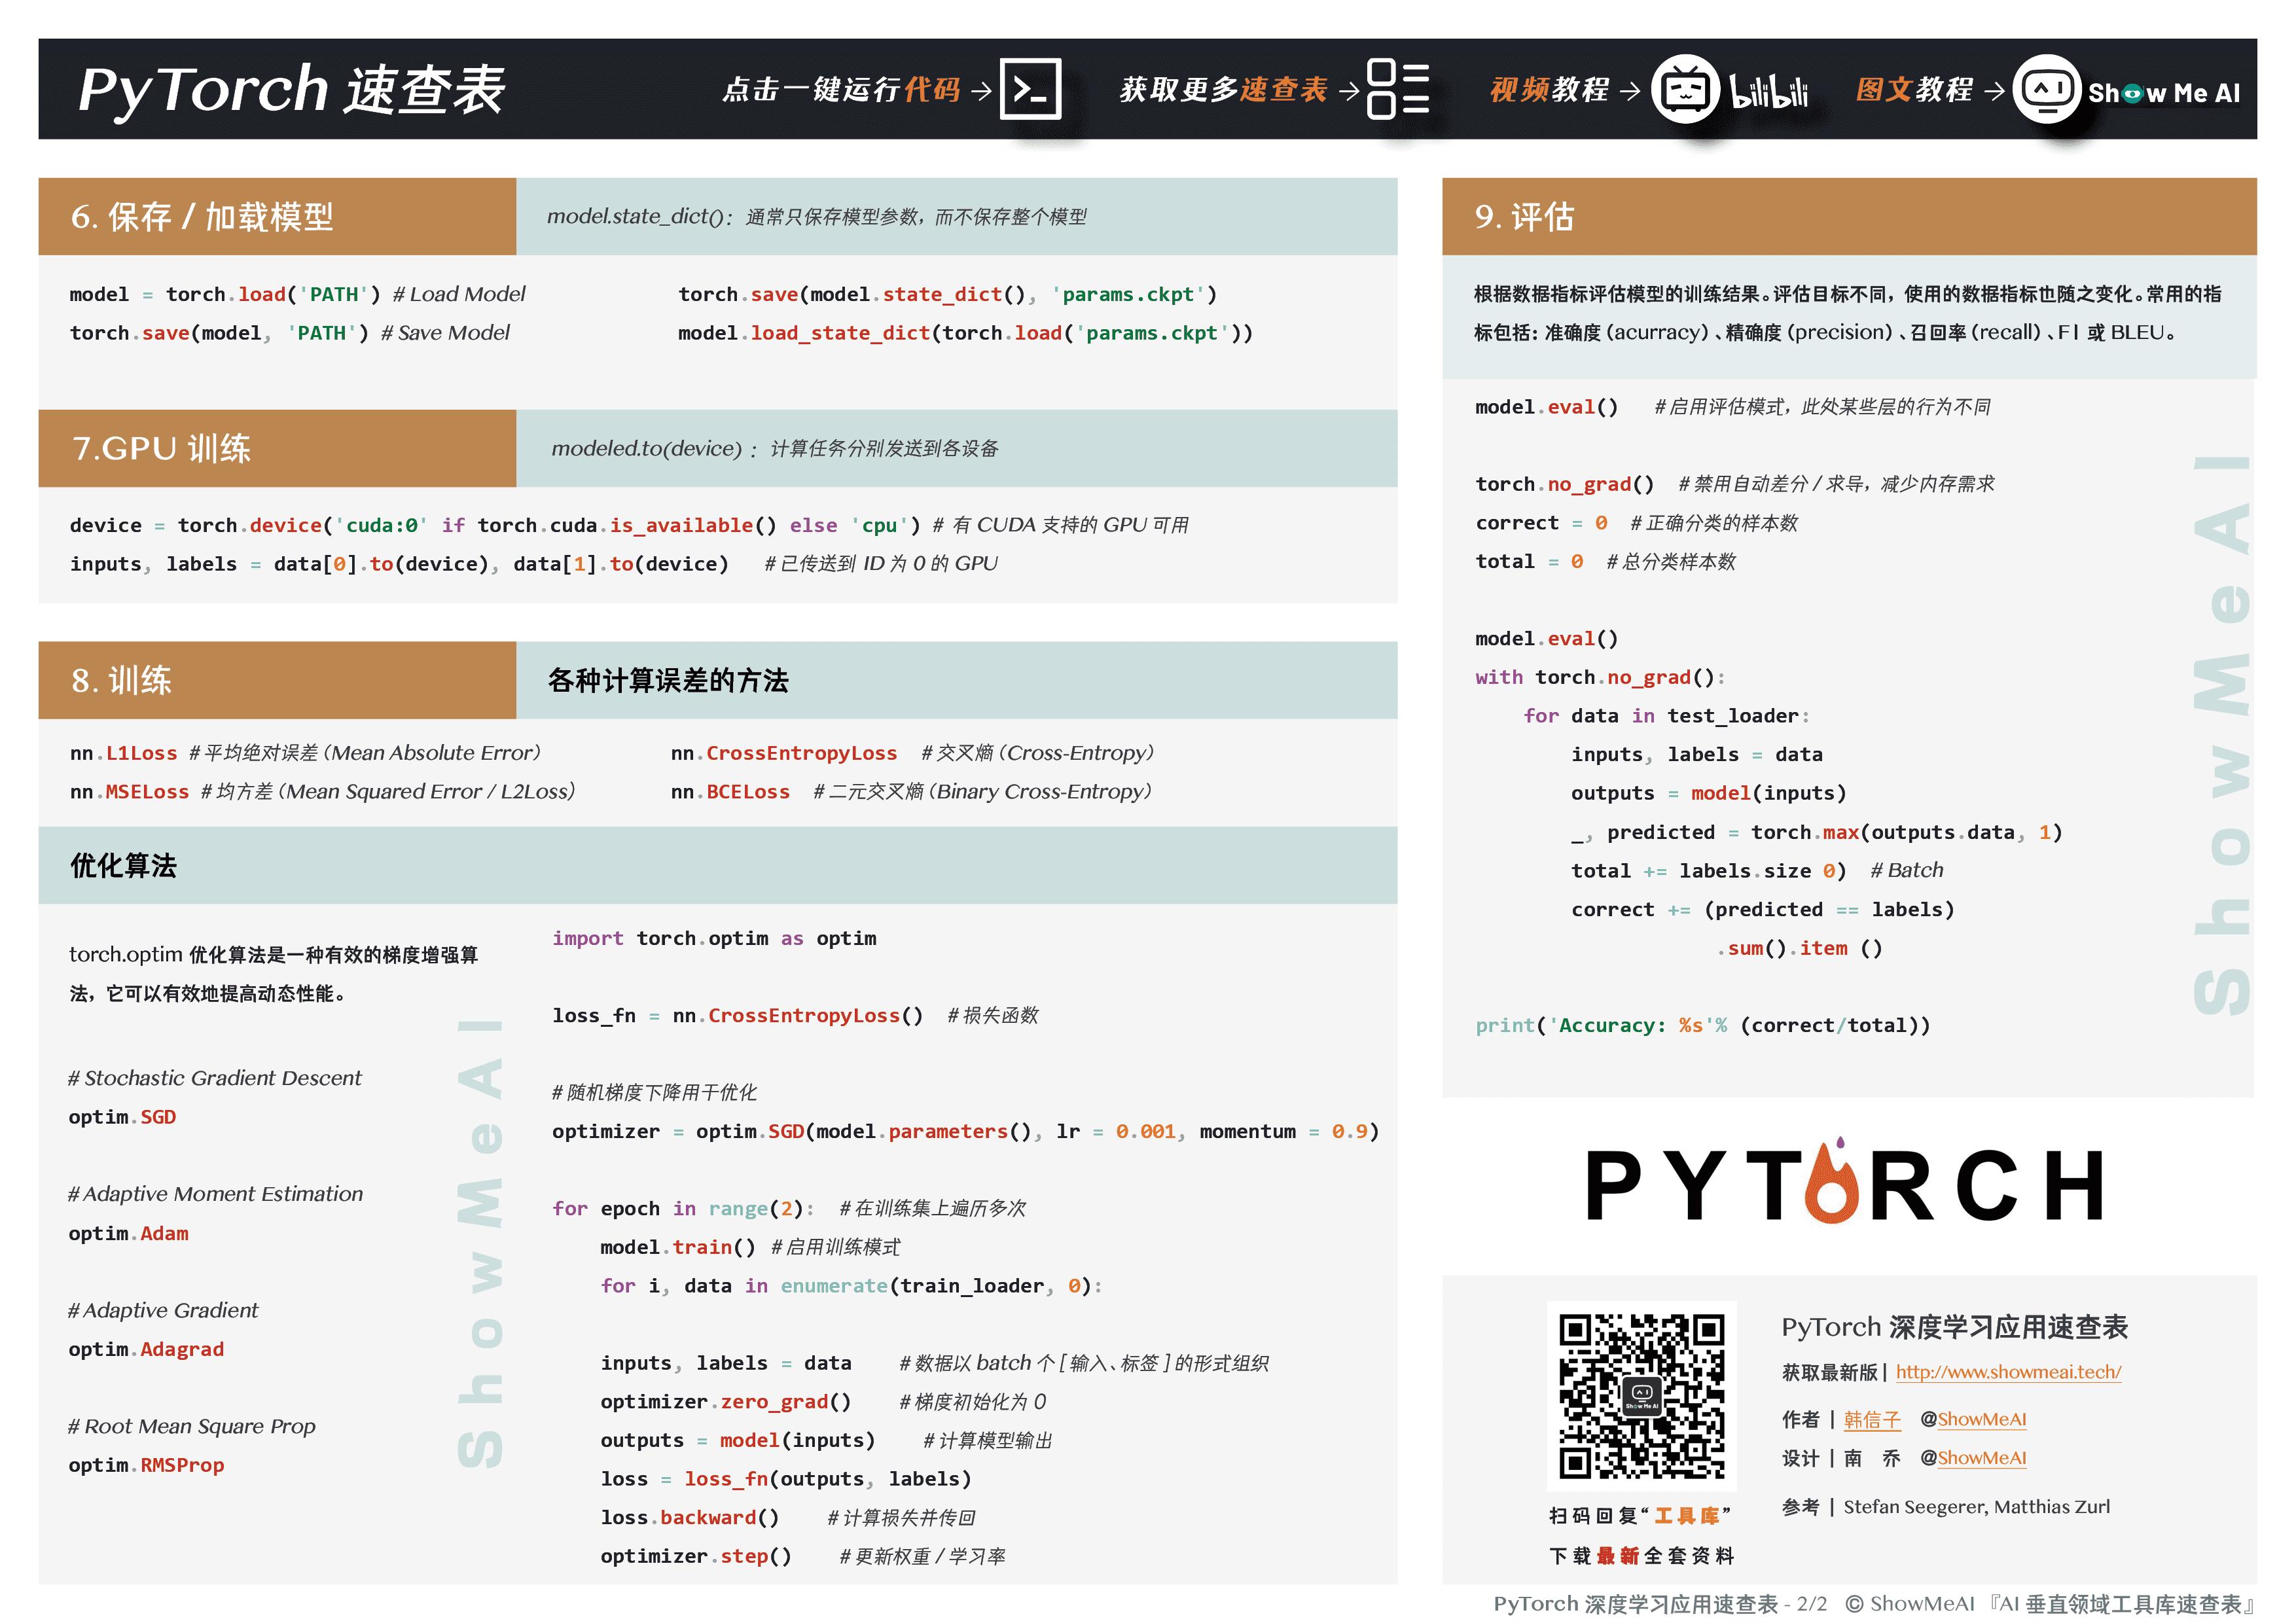Screen dimensions: 2296x1623
Task: Click the Show Me AI header logo text
Action: coord(2164,93)
